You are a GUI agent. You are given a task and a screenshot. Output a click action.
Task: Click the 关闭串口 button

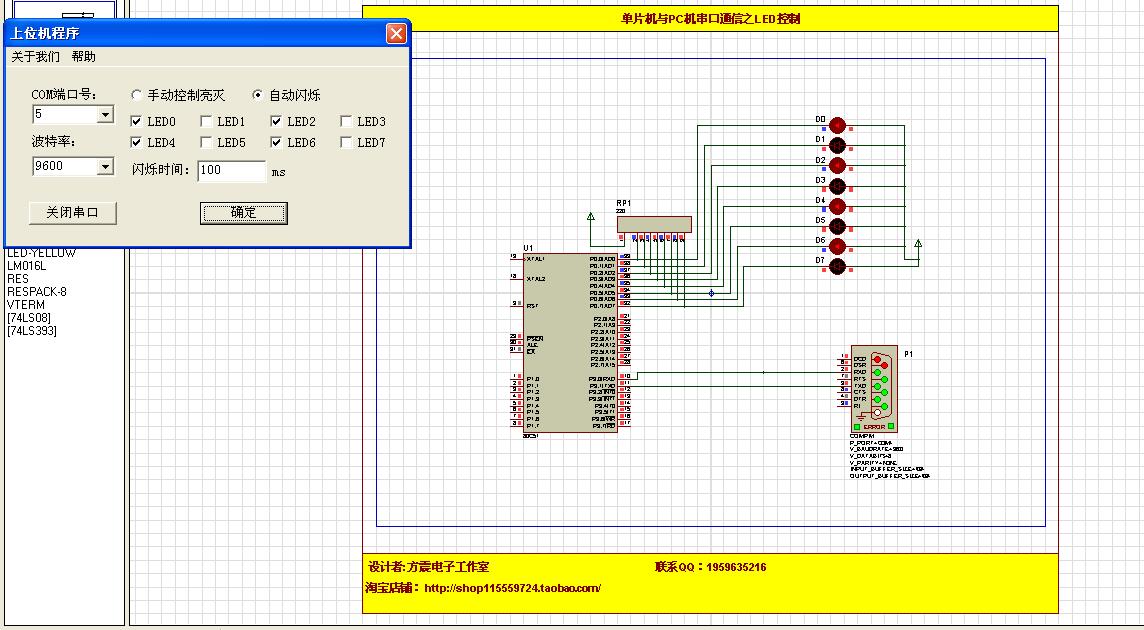pos(72,212)
